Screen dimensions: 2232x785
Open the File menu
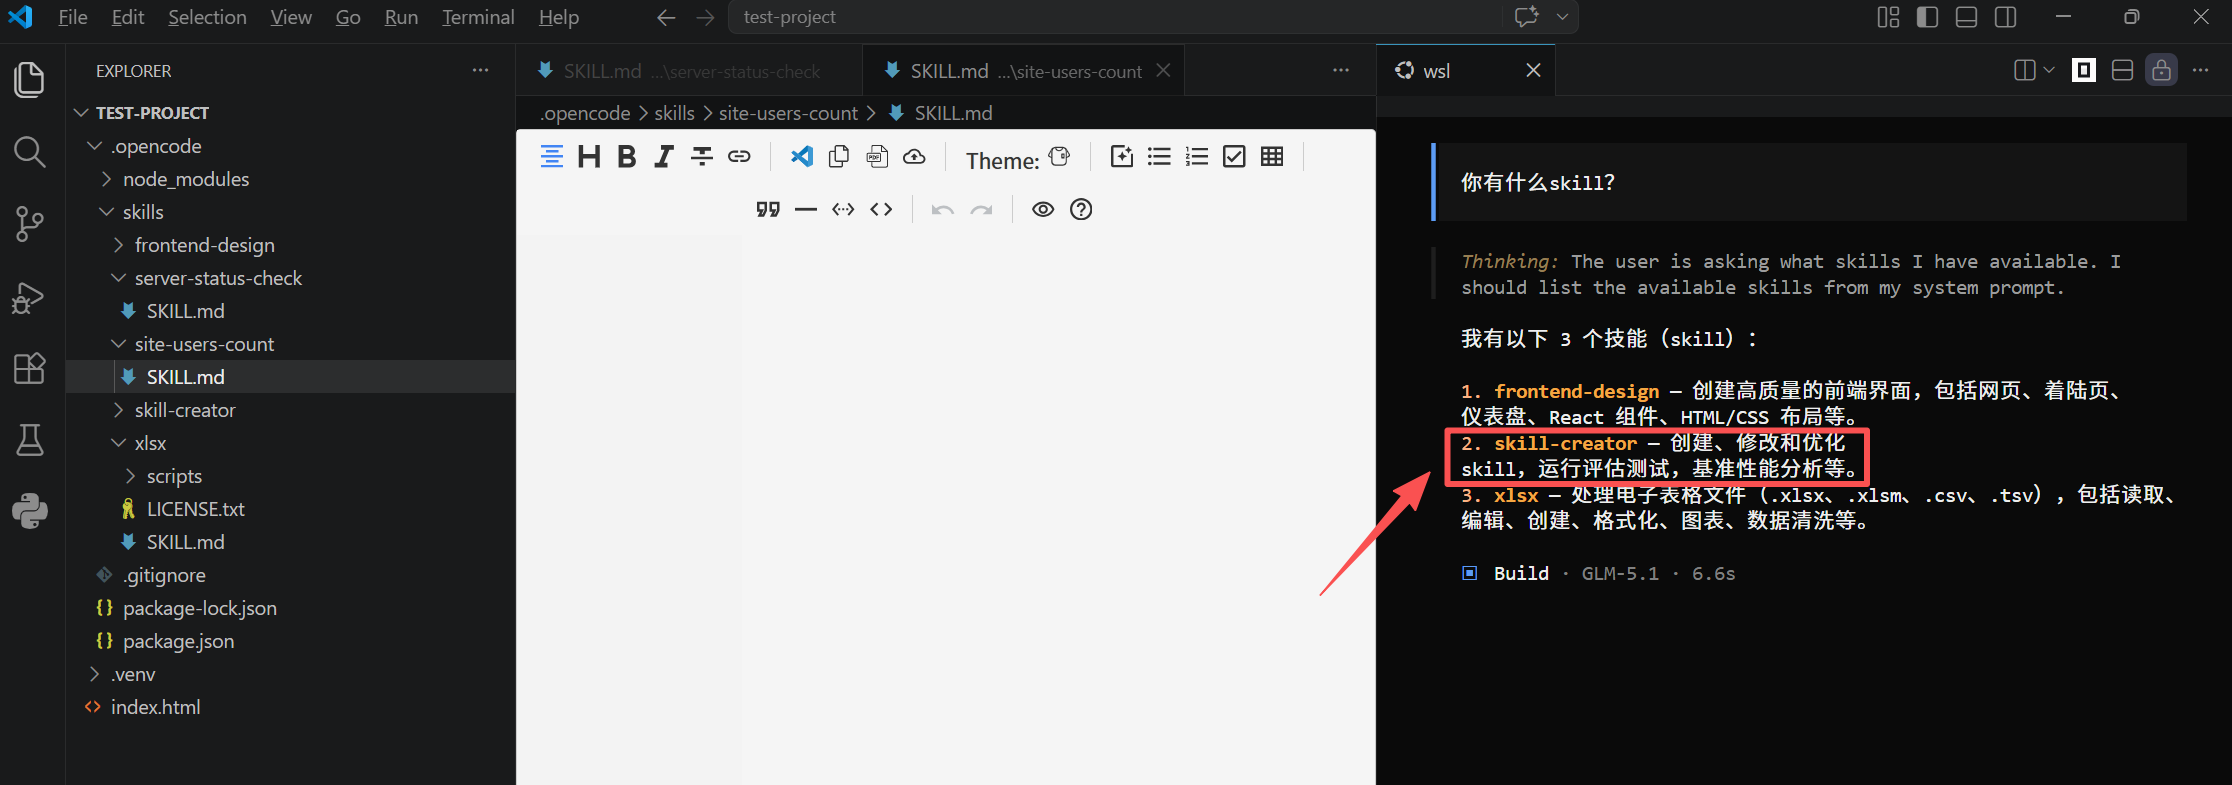[73, 17]
